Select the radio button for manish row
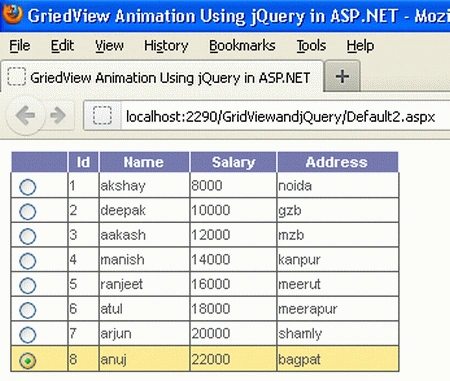This screenshot has height=381, width=450. pos(27,261)
